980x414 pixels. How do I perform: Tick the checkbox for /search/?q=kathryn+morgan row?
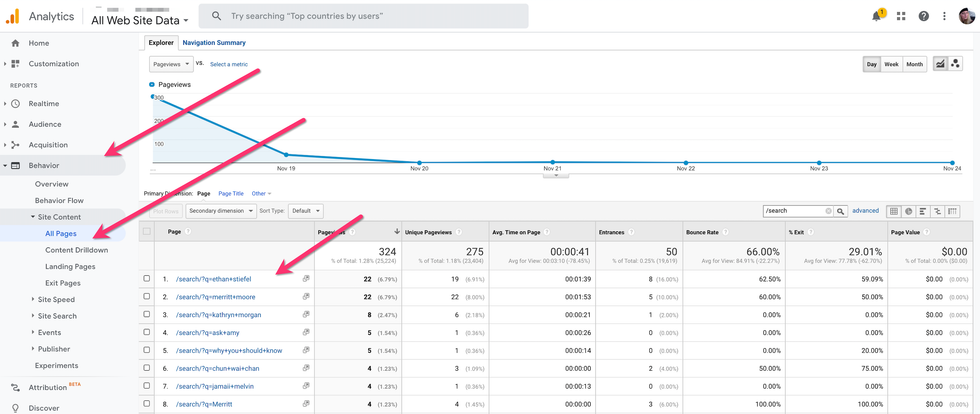tap(147, 315)
